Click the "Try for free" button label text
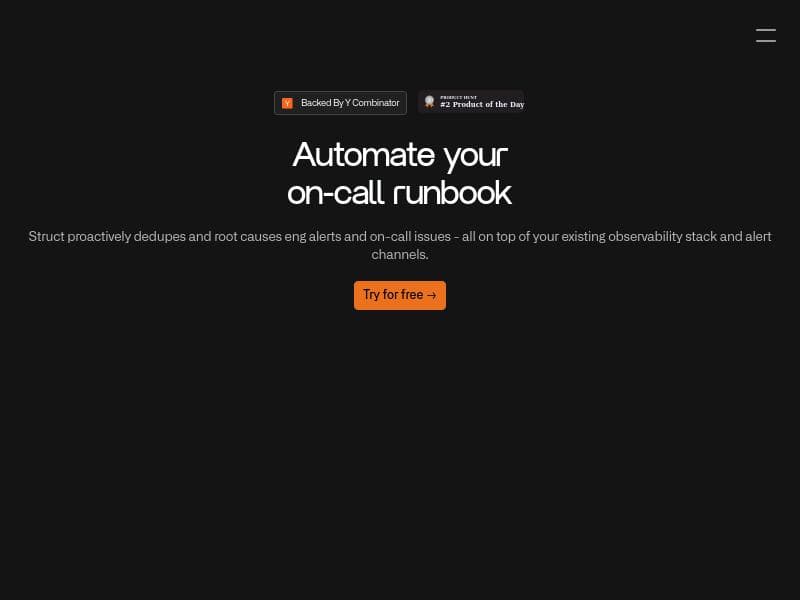 pos(393,295)
